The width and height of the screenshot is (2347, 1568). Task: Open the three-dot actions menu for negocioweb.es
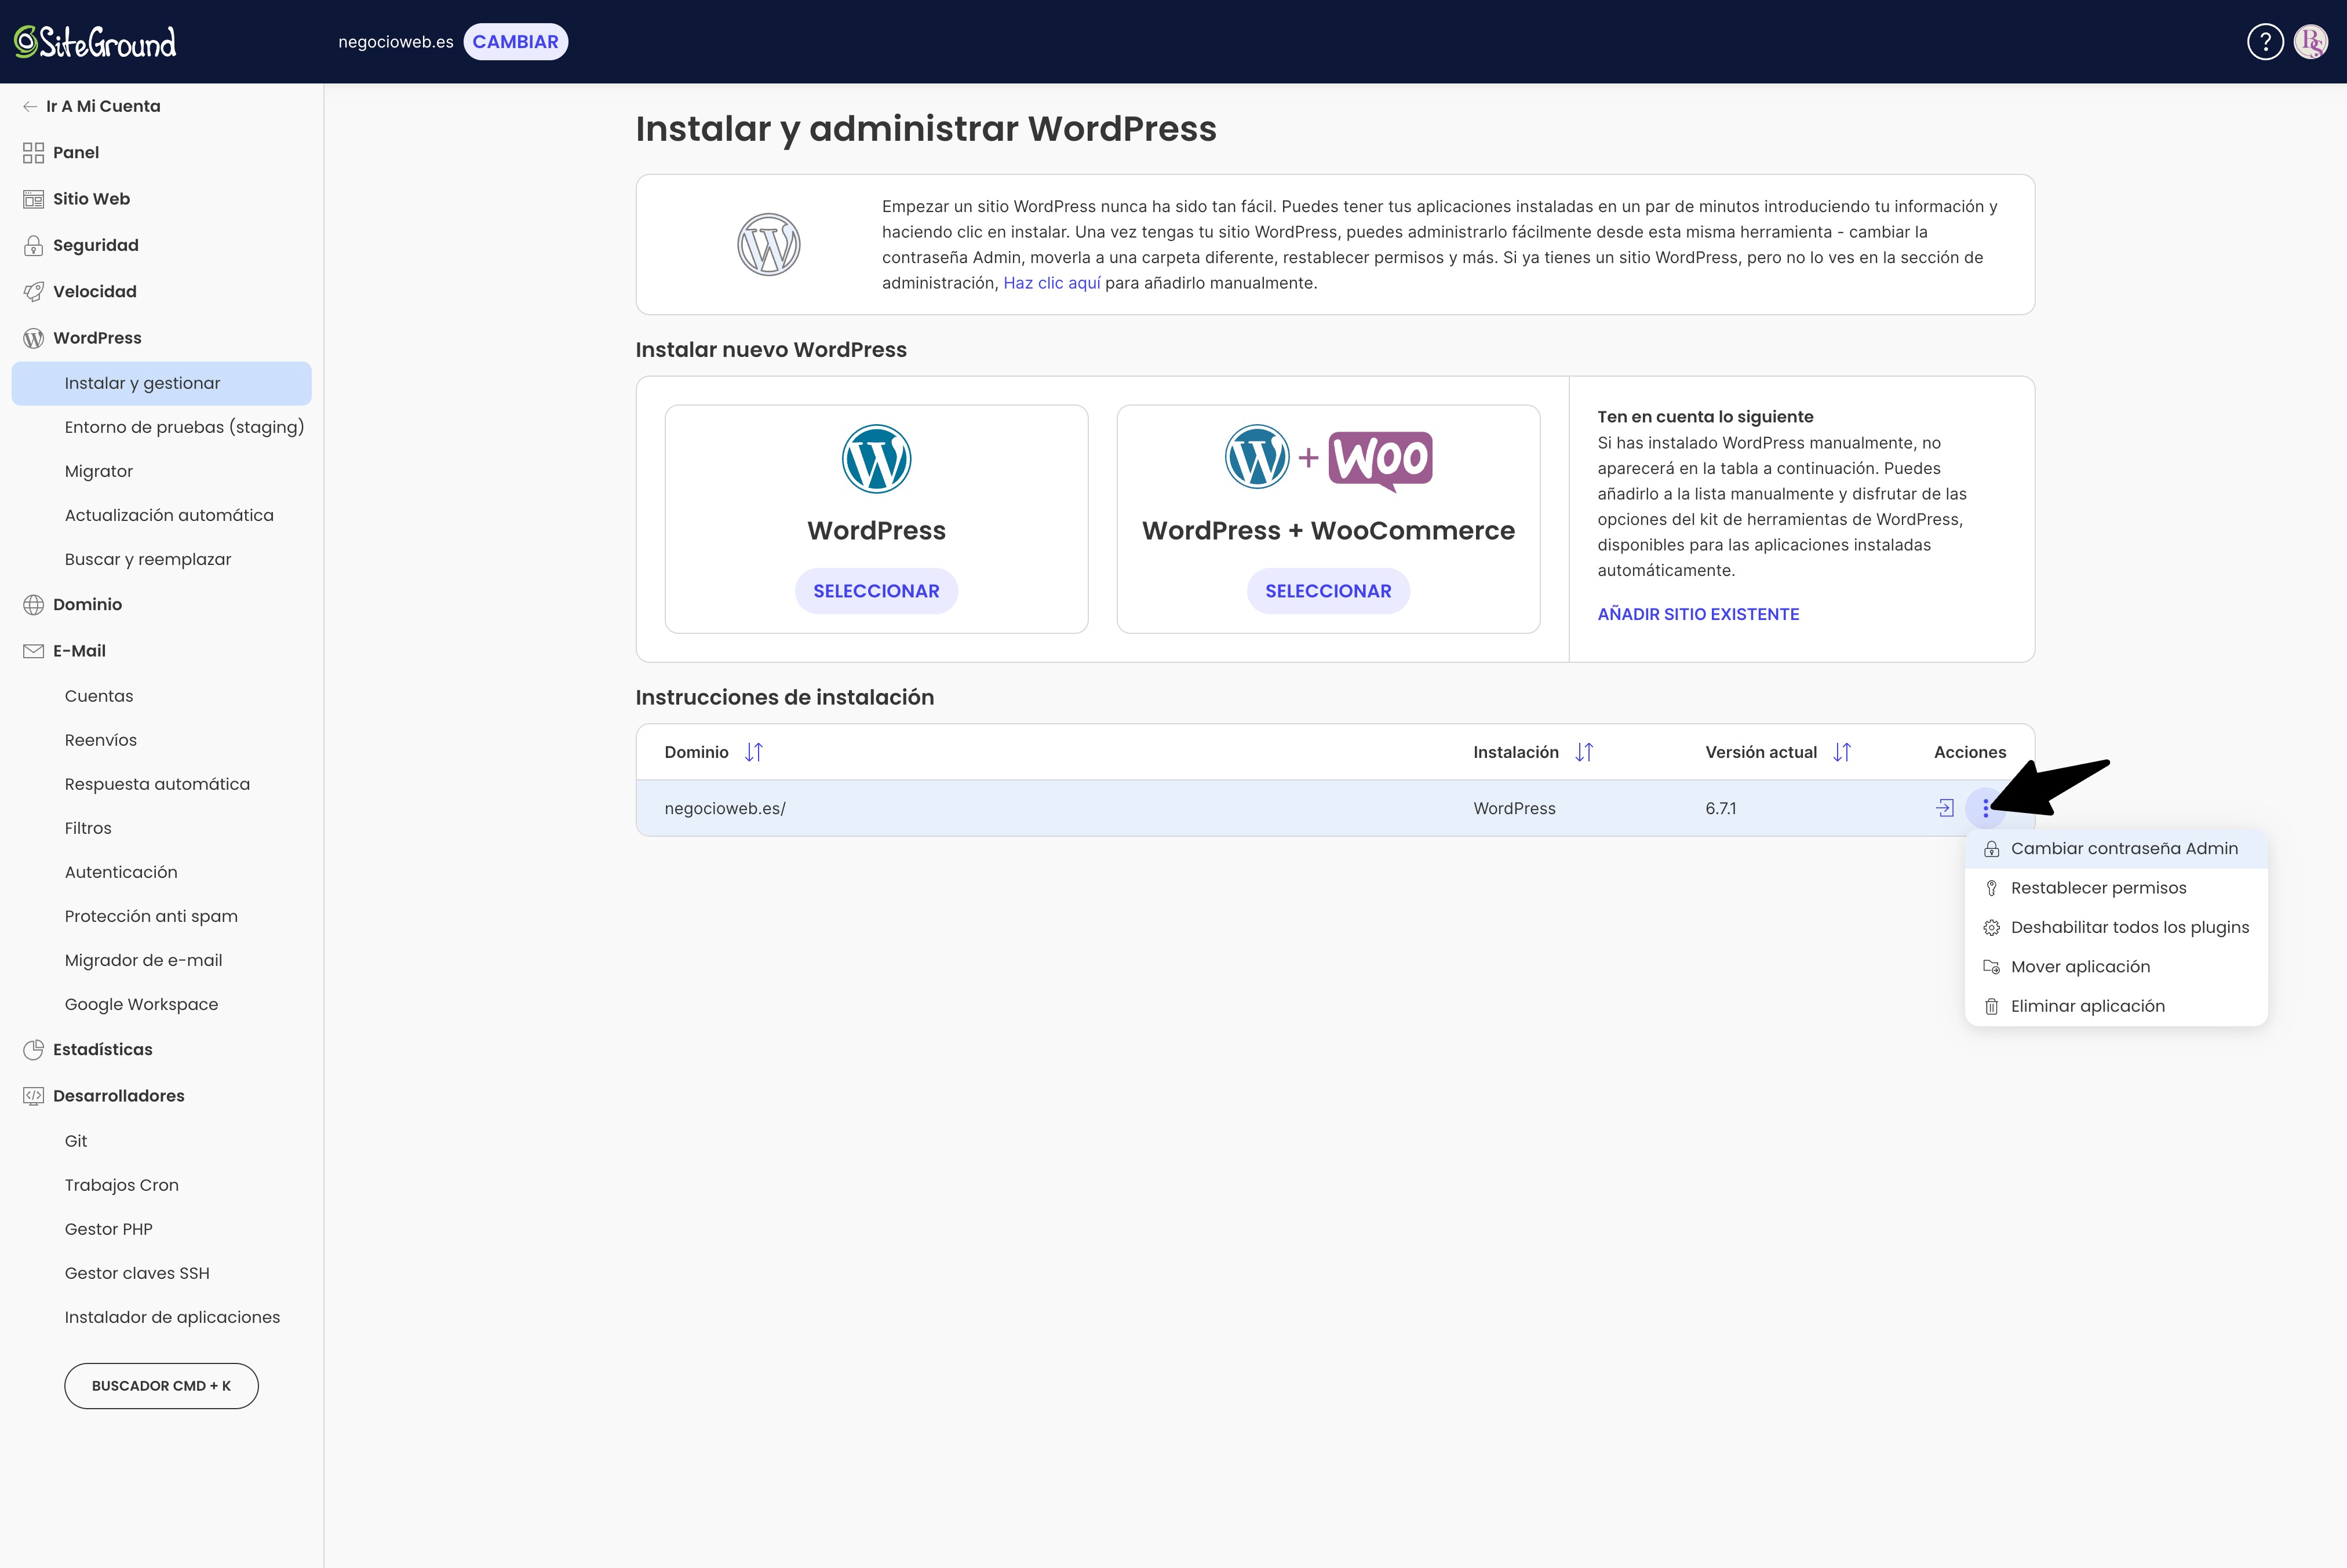[1986, 808]
